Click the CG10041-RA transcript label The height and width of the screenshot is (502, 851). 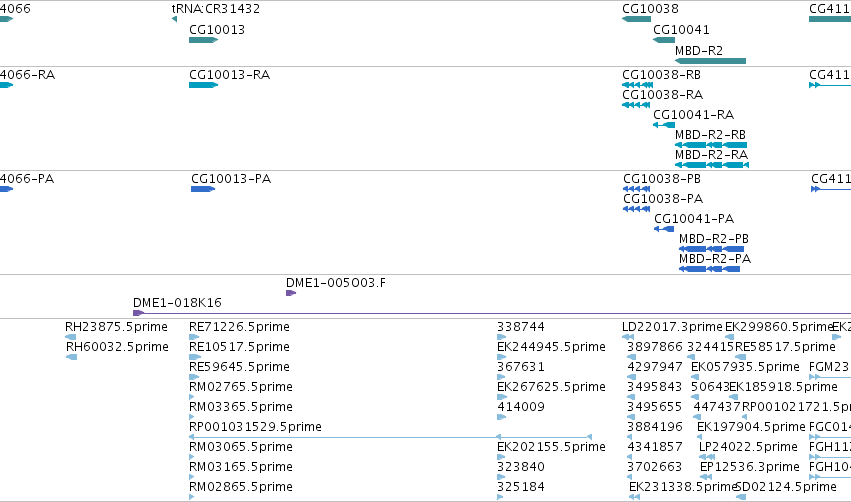coord(693,115)
